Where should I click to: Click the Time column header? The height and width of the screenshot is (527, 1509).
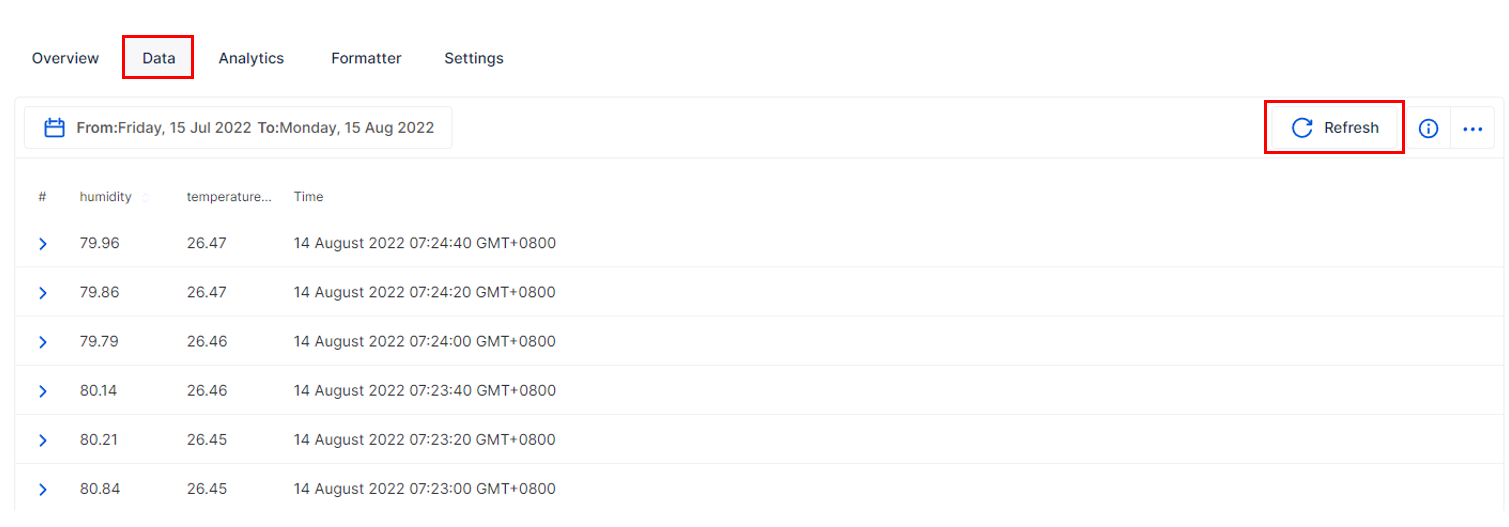click(308, 197)
